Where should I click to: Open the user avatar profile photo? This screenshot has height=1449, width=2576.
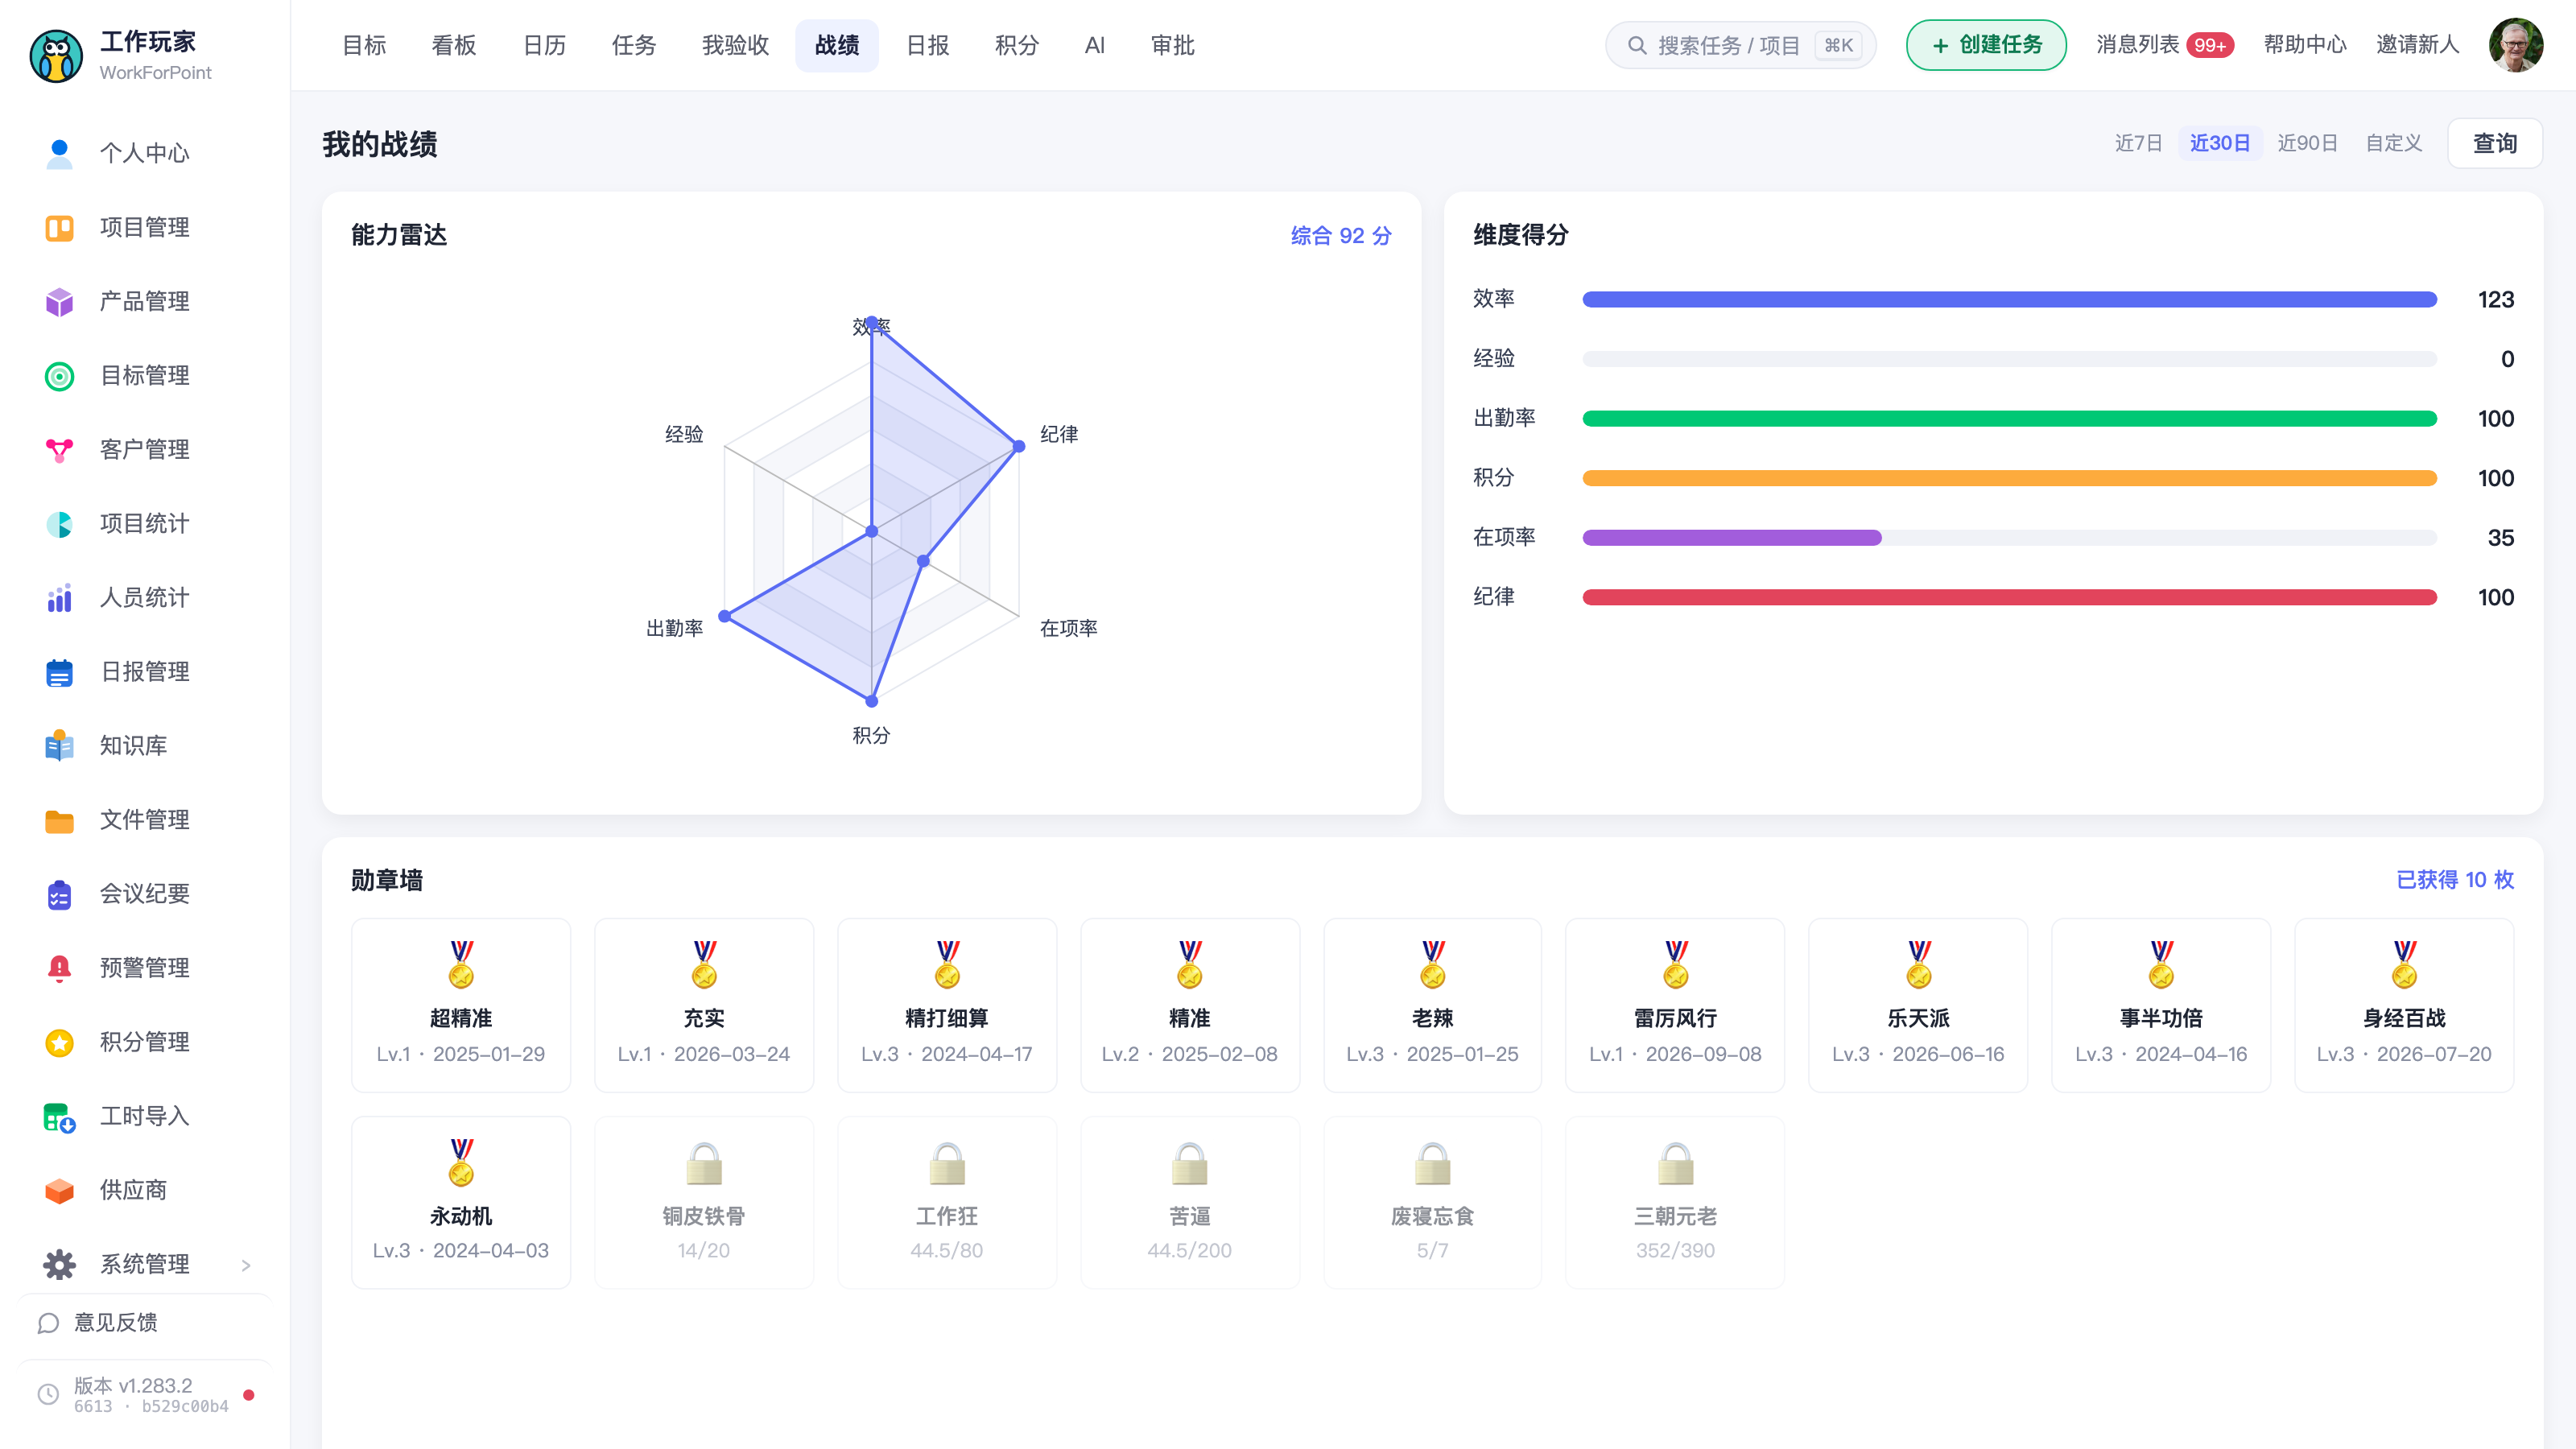[x=2516, y=45]
